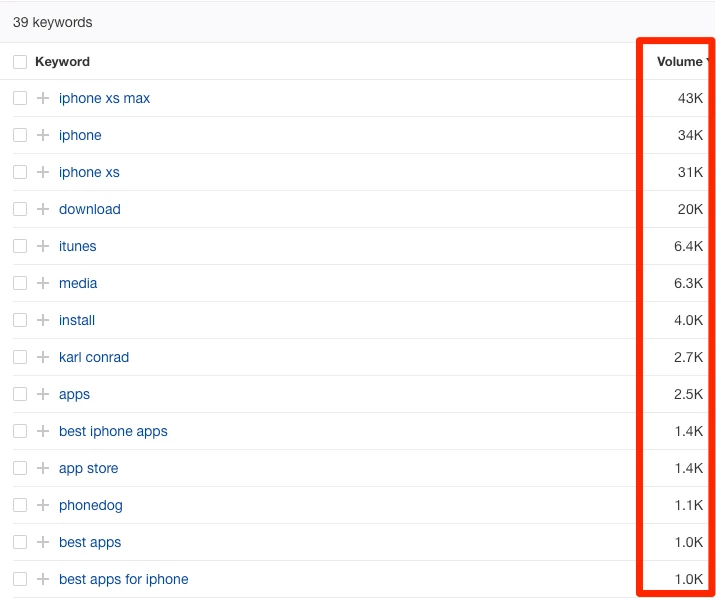Add phonedog with its plus icon

click(x=43, y=505)
